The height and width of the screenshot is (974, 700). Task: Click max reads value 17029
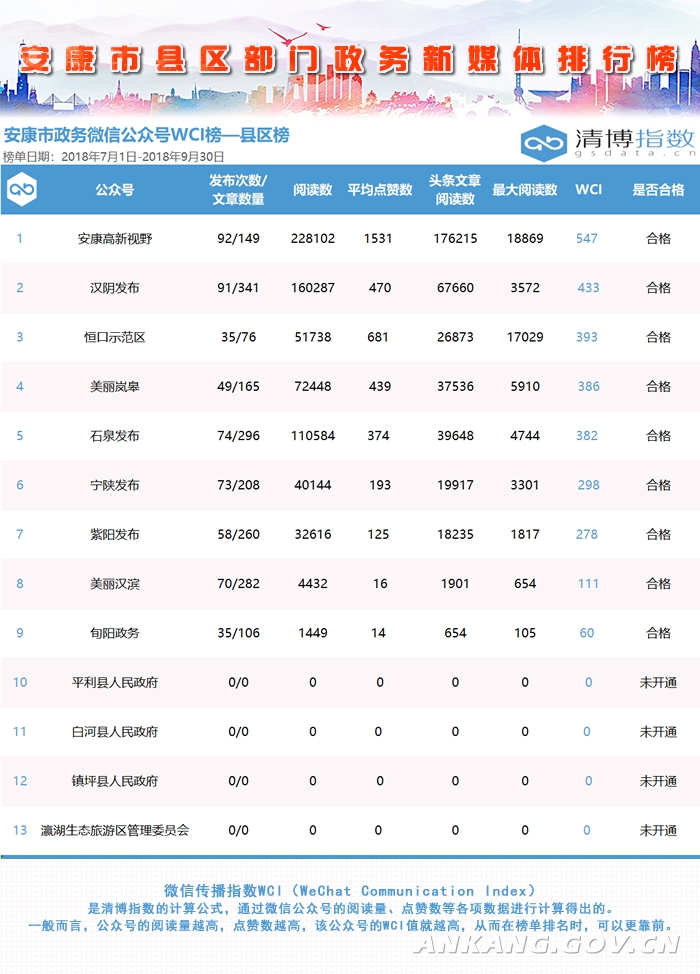(x=525, y=337)
